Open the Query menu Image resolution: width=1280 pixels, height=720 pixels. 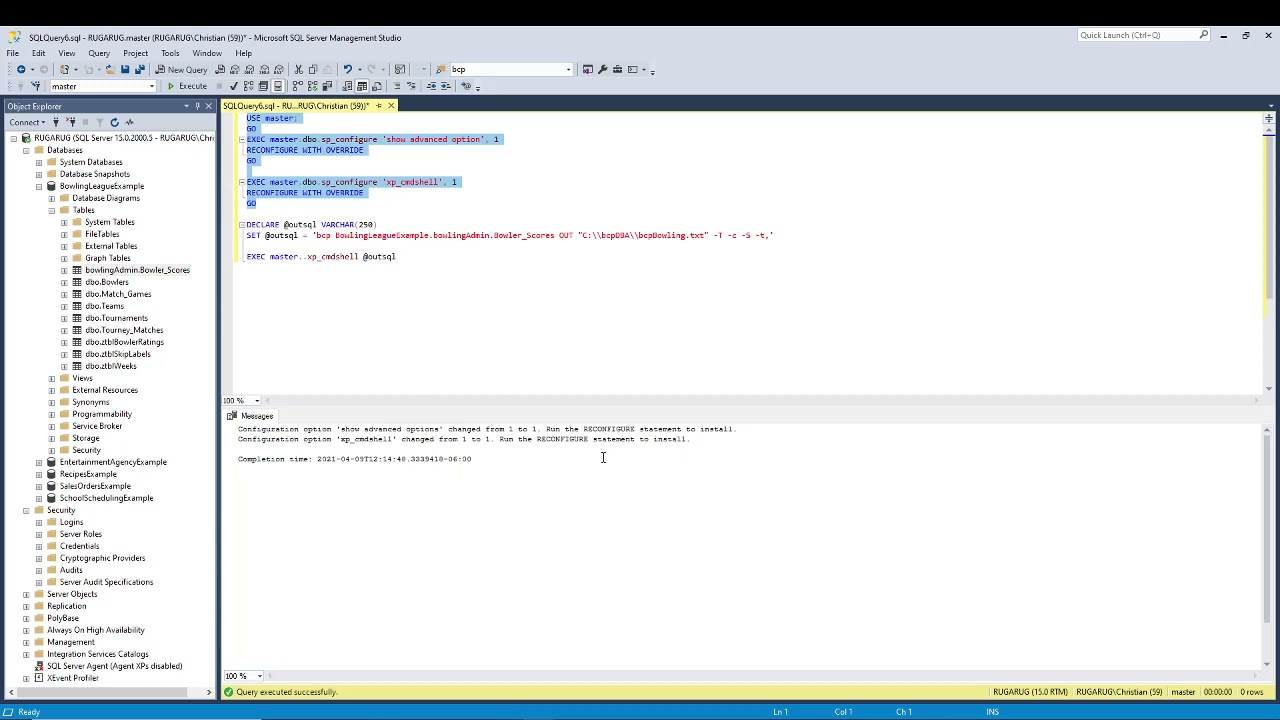point(99,53)
